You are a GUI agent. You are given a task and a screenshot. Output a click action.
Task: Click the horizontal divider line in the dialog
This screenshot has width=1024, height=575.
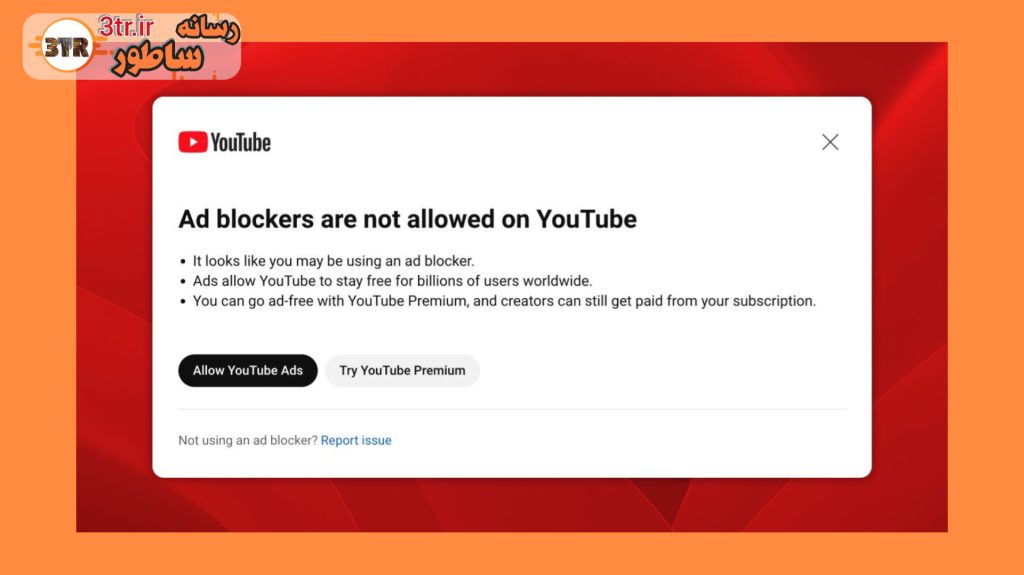tap(512, 409)
